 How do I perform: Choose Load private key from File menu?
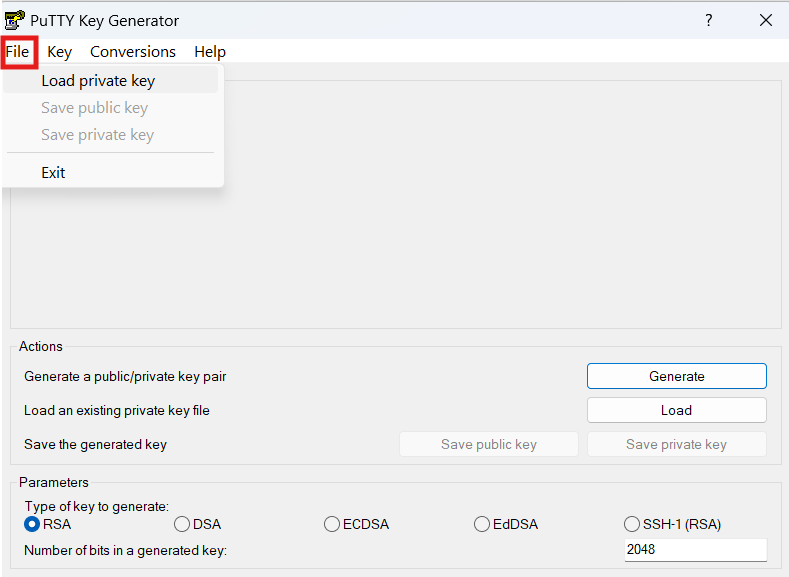[x=111, y=80]
